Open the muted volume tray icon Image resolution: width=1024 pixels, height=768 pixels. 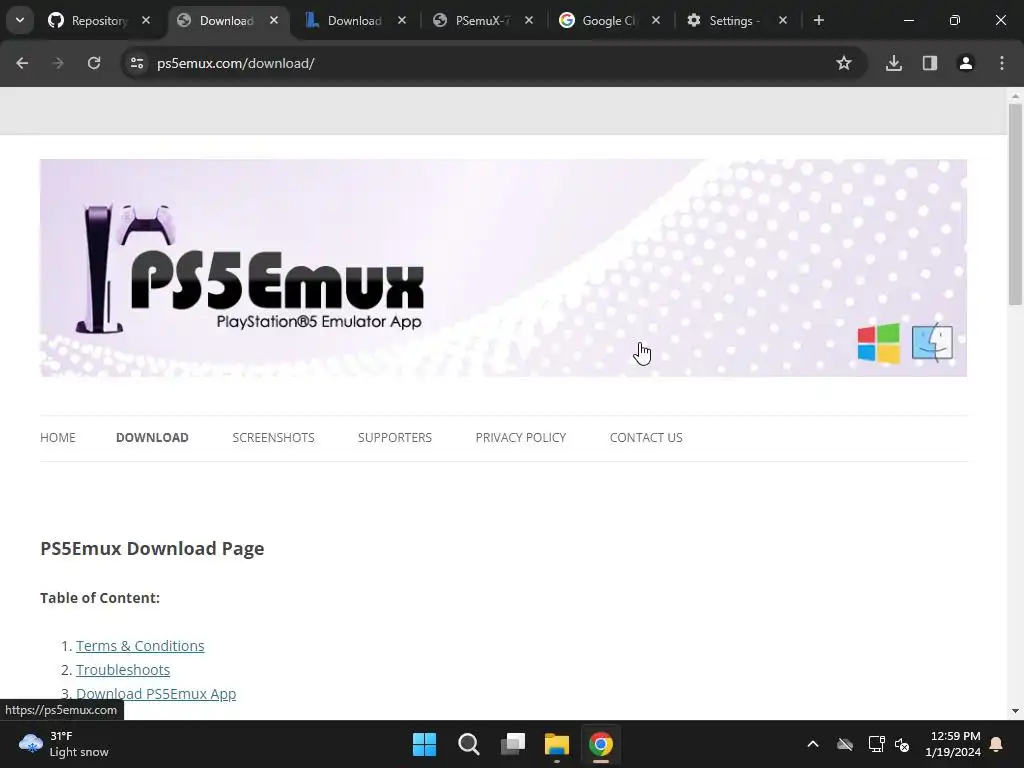[x=902, y=744]
